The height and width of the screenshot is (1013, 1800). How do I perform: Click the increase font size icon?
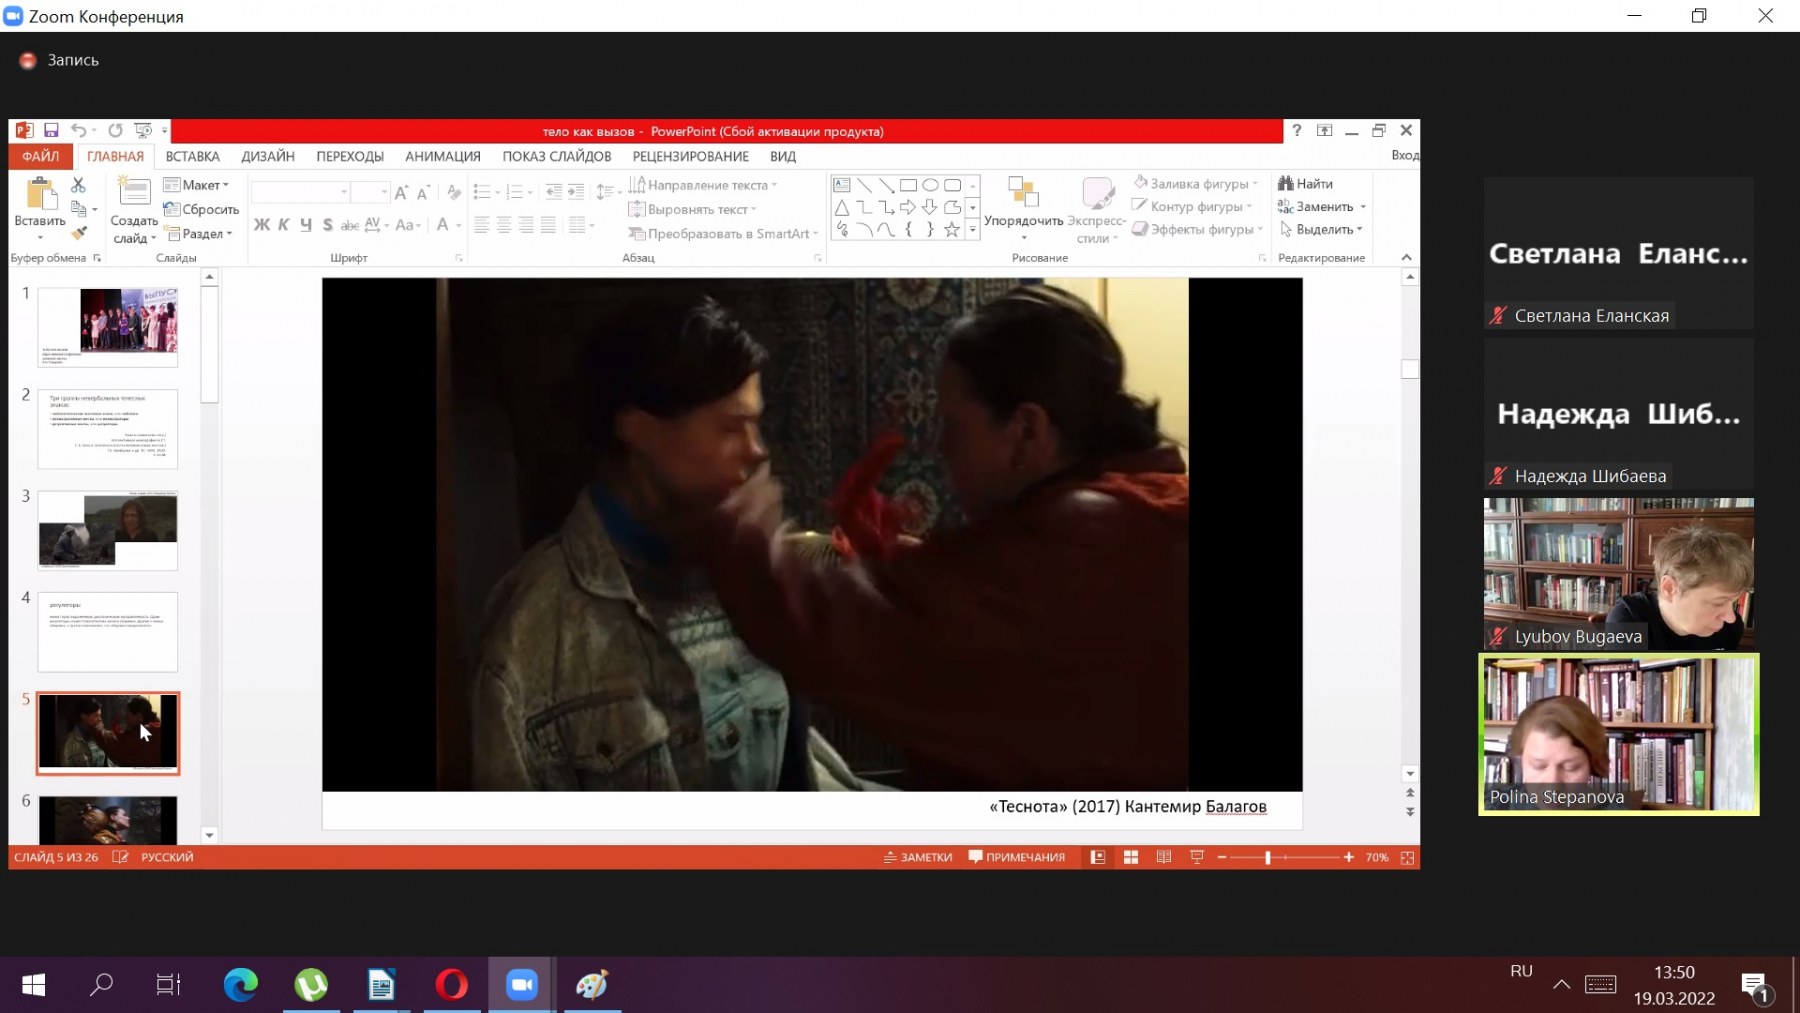[401, 192]
